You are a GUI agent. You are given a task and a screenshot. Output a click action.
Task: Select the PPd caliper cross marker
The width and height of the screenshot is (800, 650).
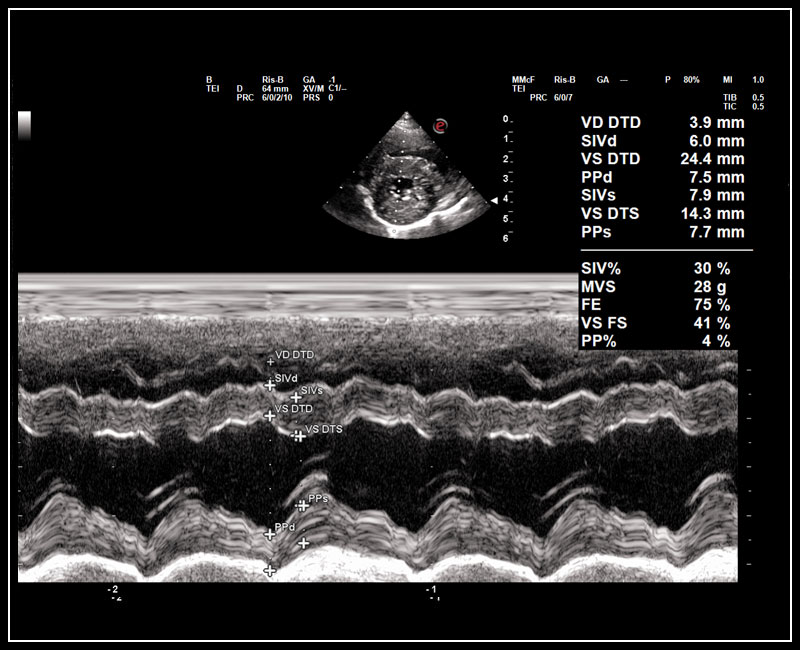(x=269, y=535)
